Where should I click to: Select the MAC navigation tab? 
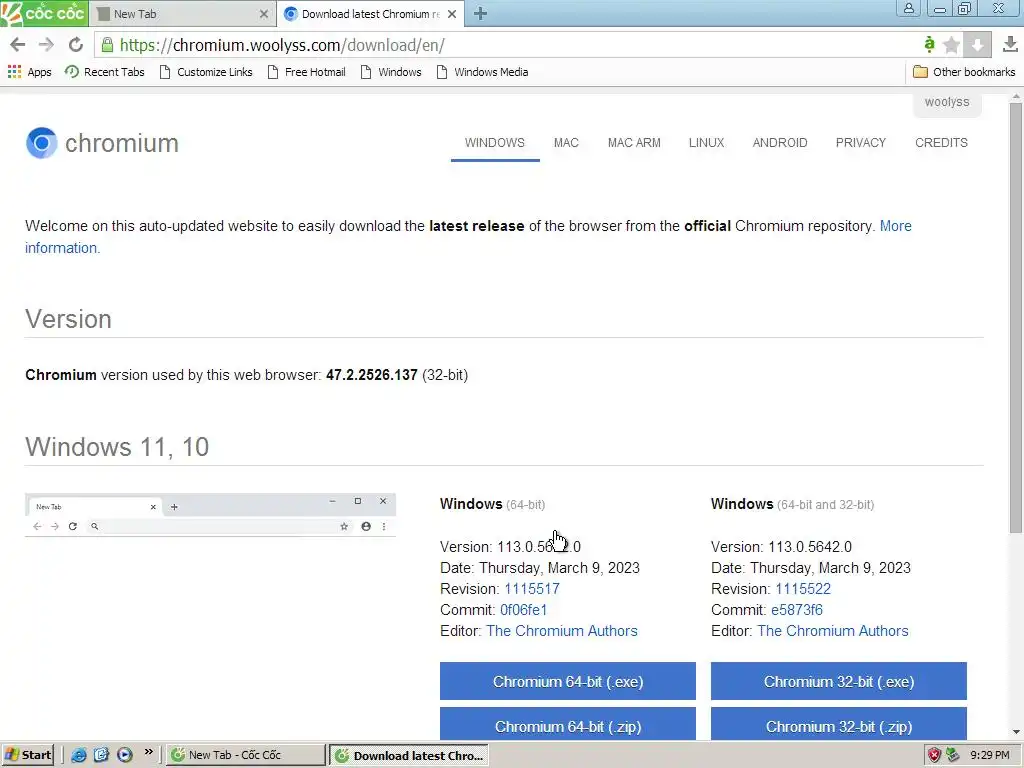coord(566,142)
